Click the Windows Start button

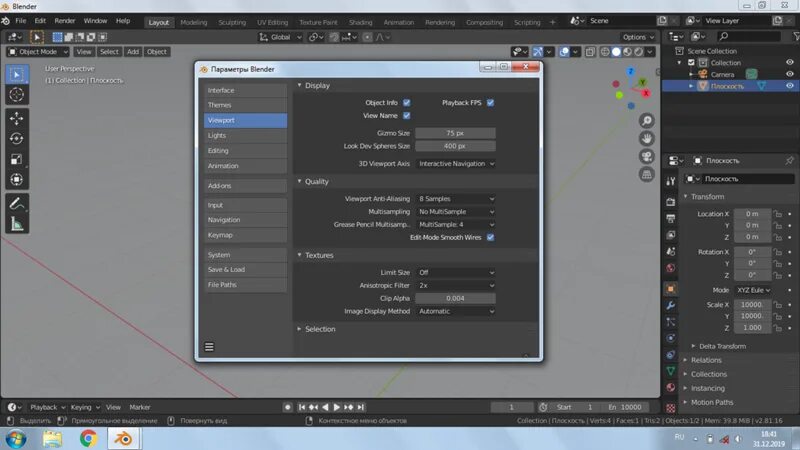point(15,439)
